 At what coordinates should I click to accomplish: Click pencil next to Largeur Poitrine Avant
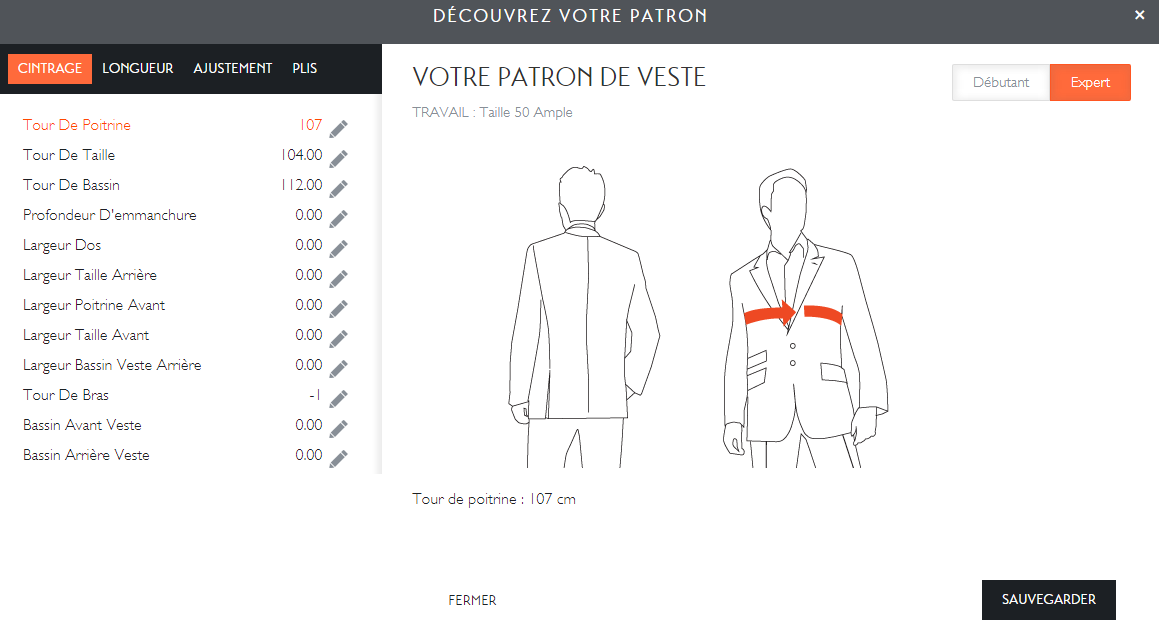click(338, 308)
